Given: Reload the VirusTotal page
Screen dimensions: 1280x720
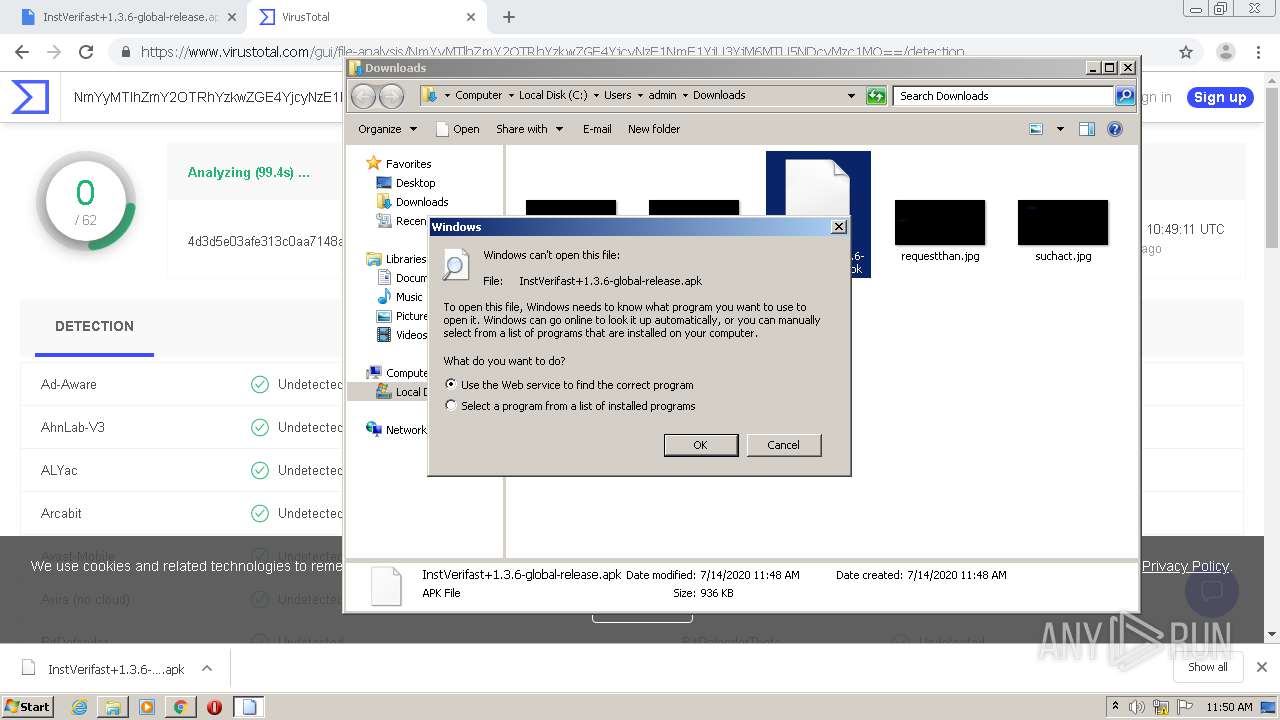Looking at the screenshot, I should pyautogui.click(x=86, y=52).
